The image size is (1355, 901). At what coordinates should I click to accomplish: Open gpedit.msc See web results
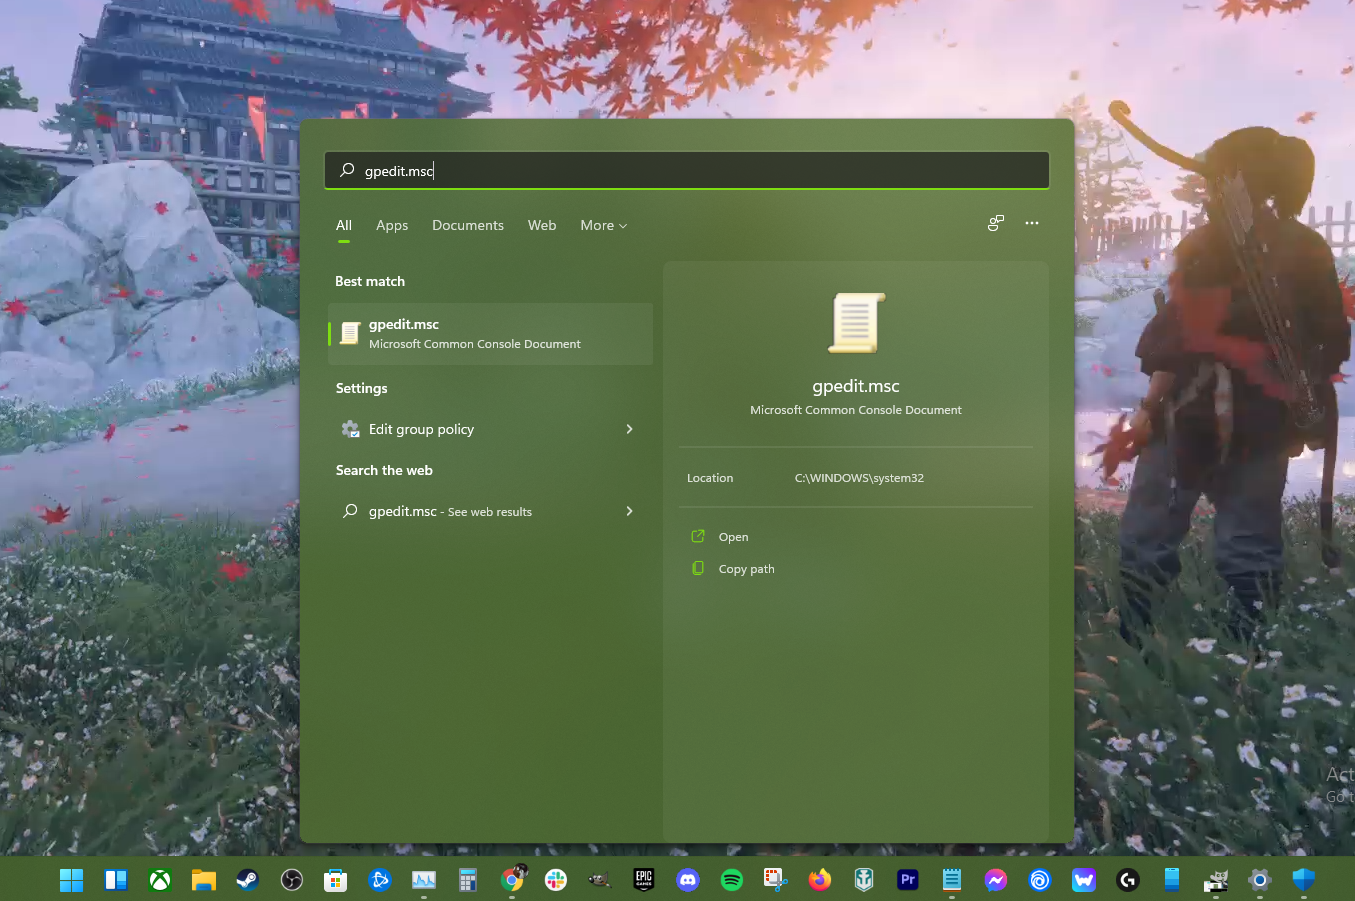(490, 511)
